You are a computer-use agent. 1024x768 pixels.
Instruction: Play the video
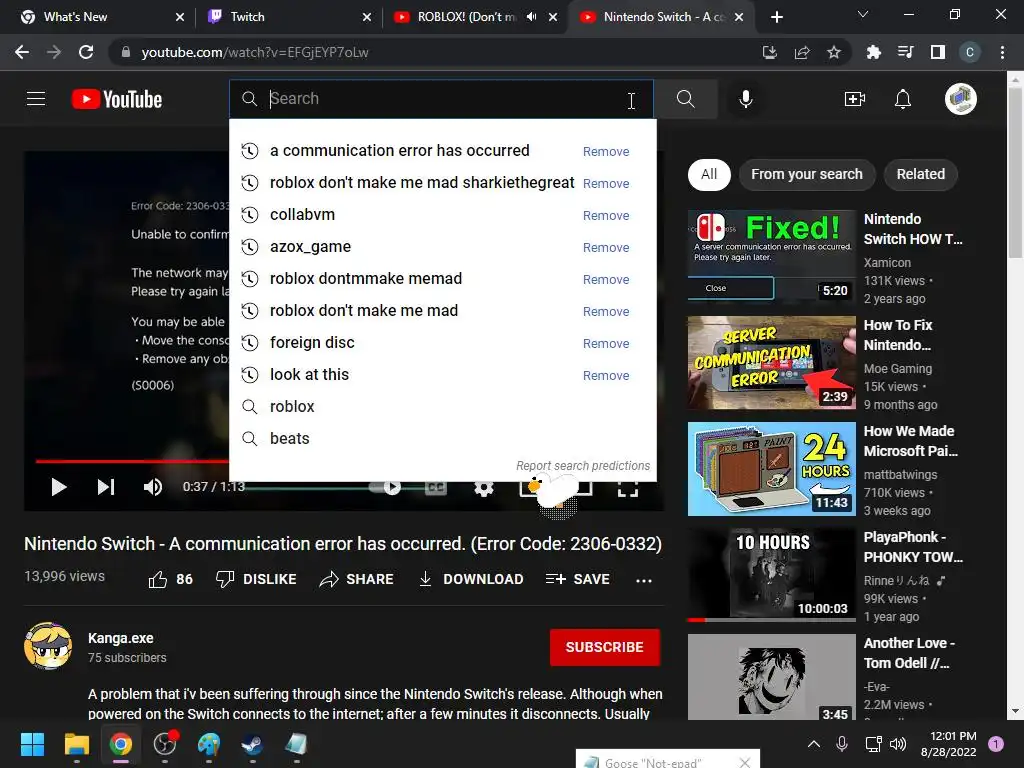[x=59, y=487]
